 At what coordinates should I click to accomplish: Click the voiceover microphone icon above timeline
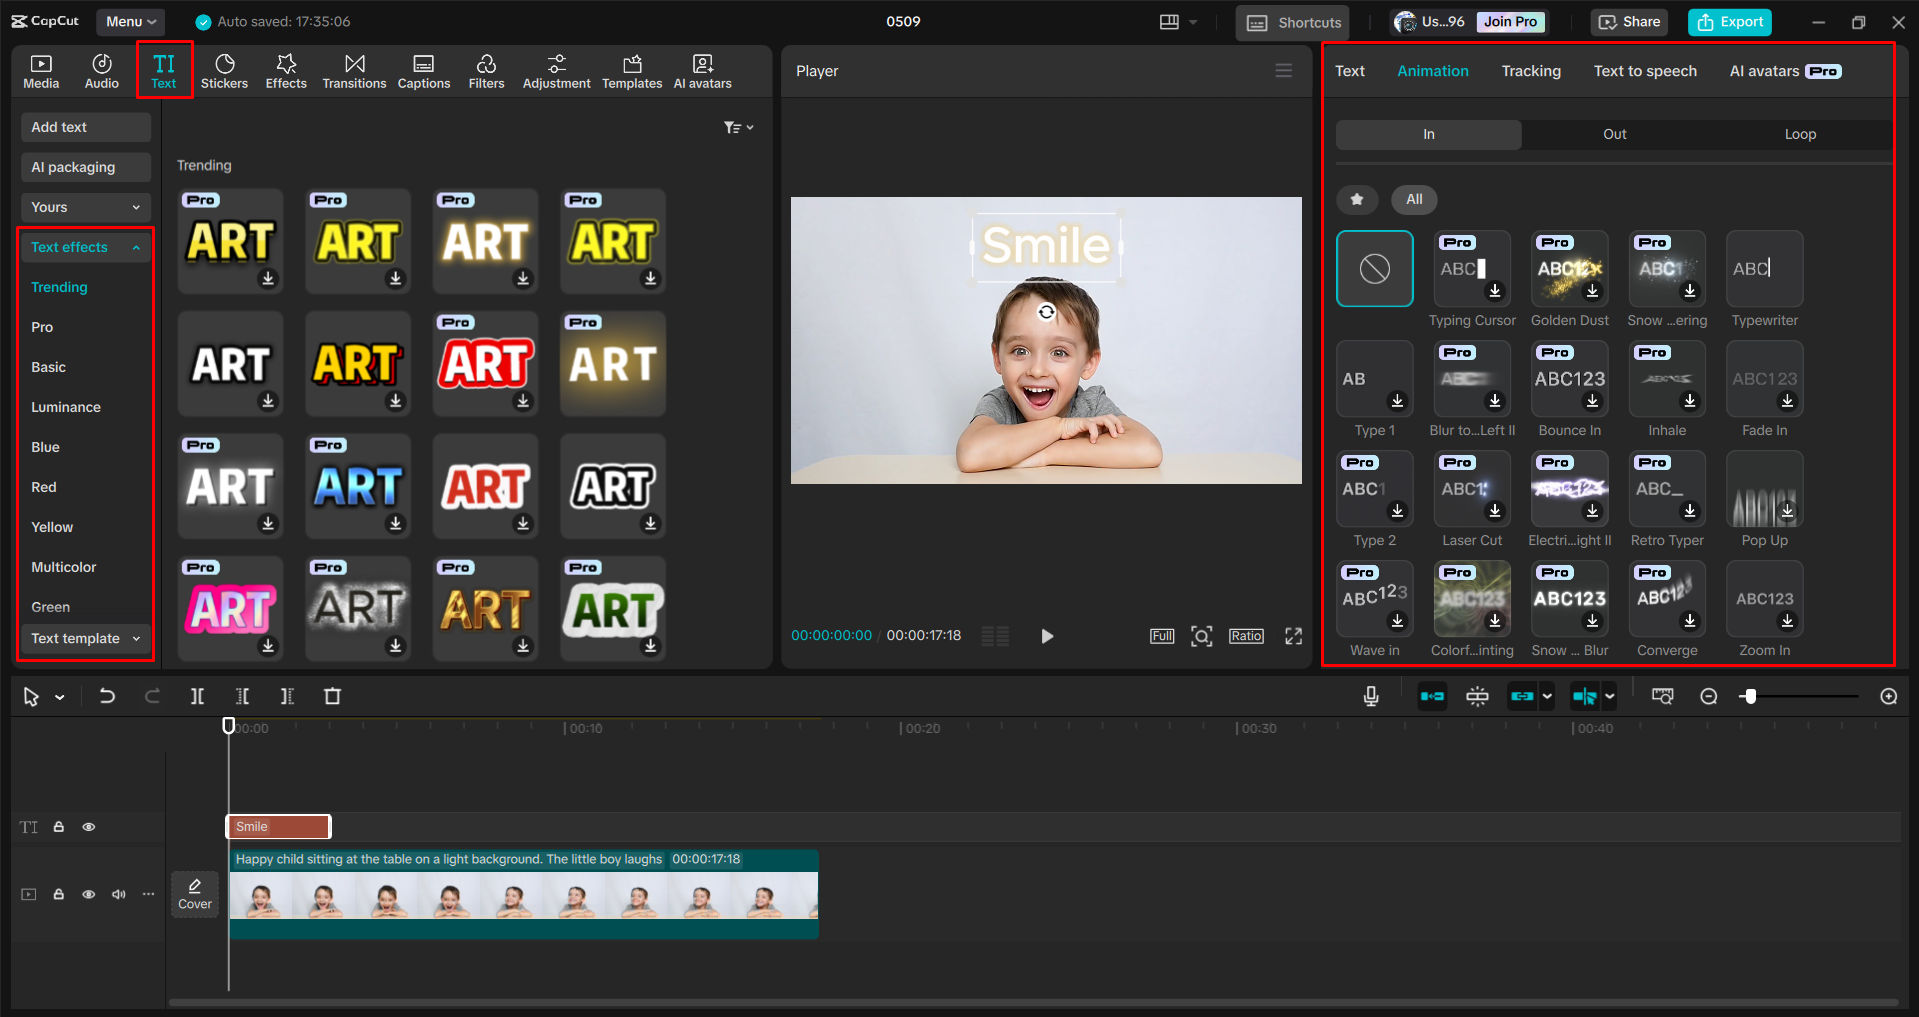point(1370,696)
